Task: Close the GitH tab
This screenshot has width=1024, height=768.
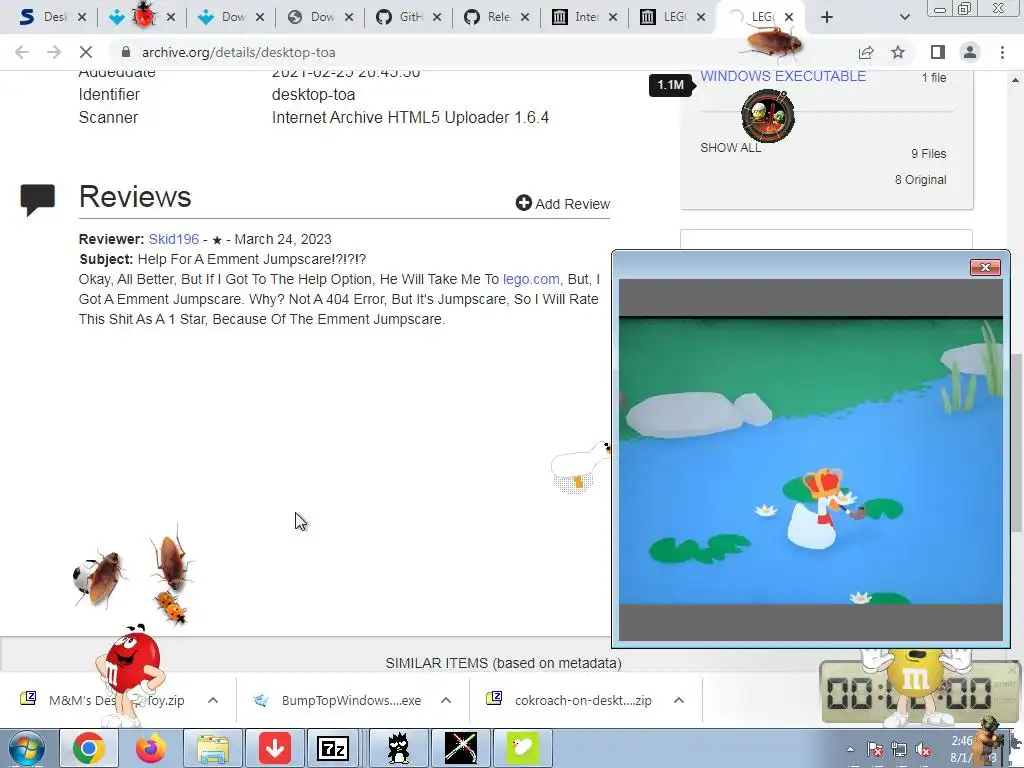Action: click(x=437, y=17)
